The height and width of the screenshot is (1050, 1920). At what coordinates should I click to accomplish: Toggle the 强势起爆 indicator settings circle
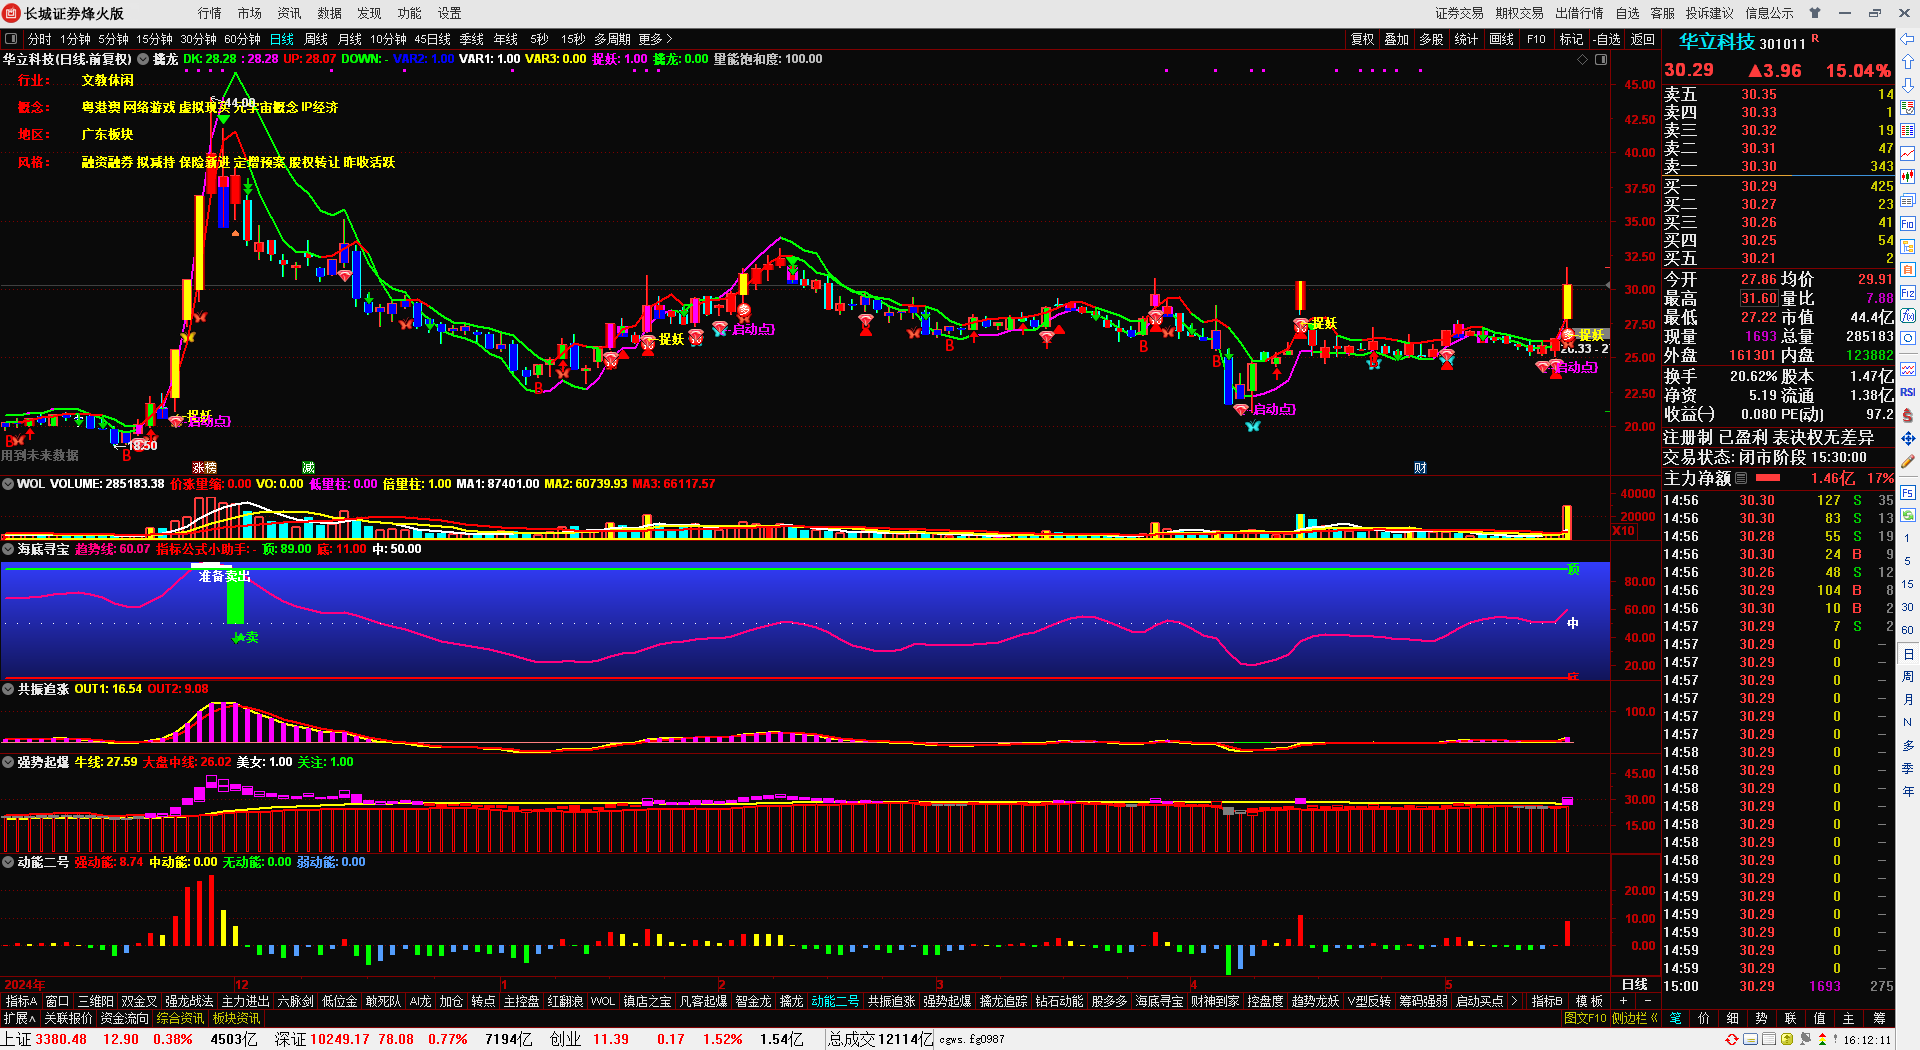pos(8,762)
